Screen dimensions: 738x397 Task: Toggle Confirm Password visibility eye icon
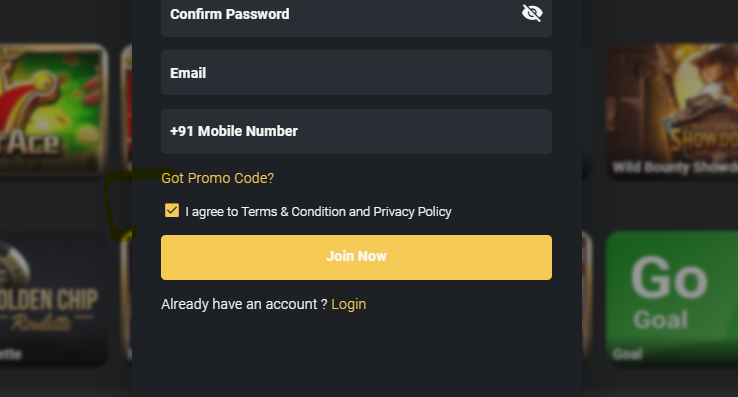click(x=532, y=13)
